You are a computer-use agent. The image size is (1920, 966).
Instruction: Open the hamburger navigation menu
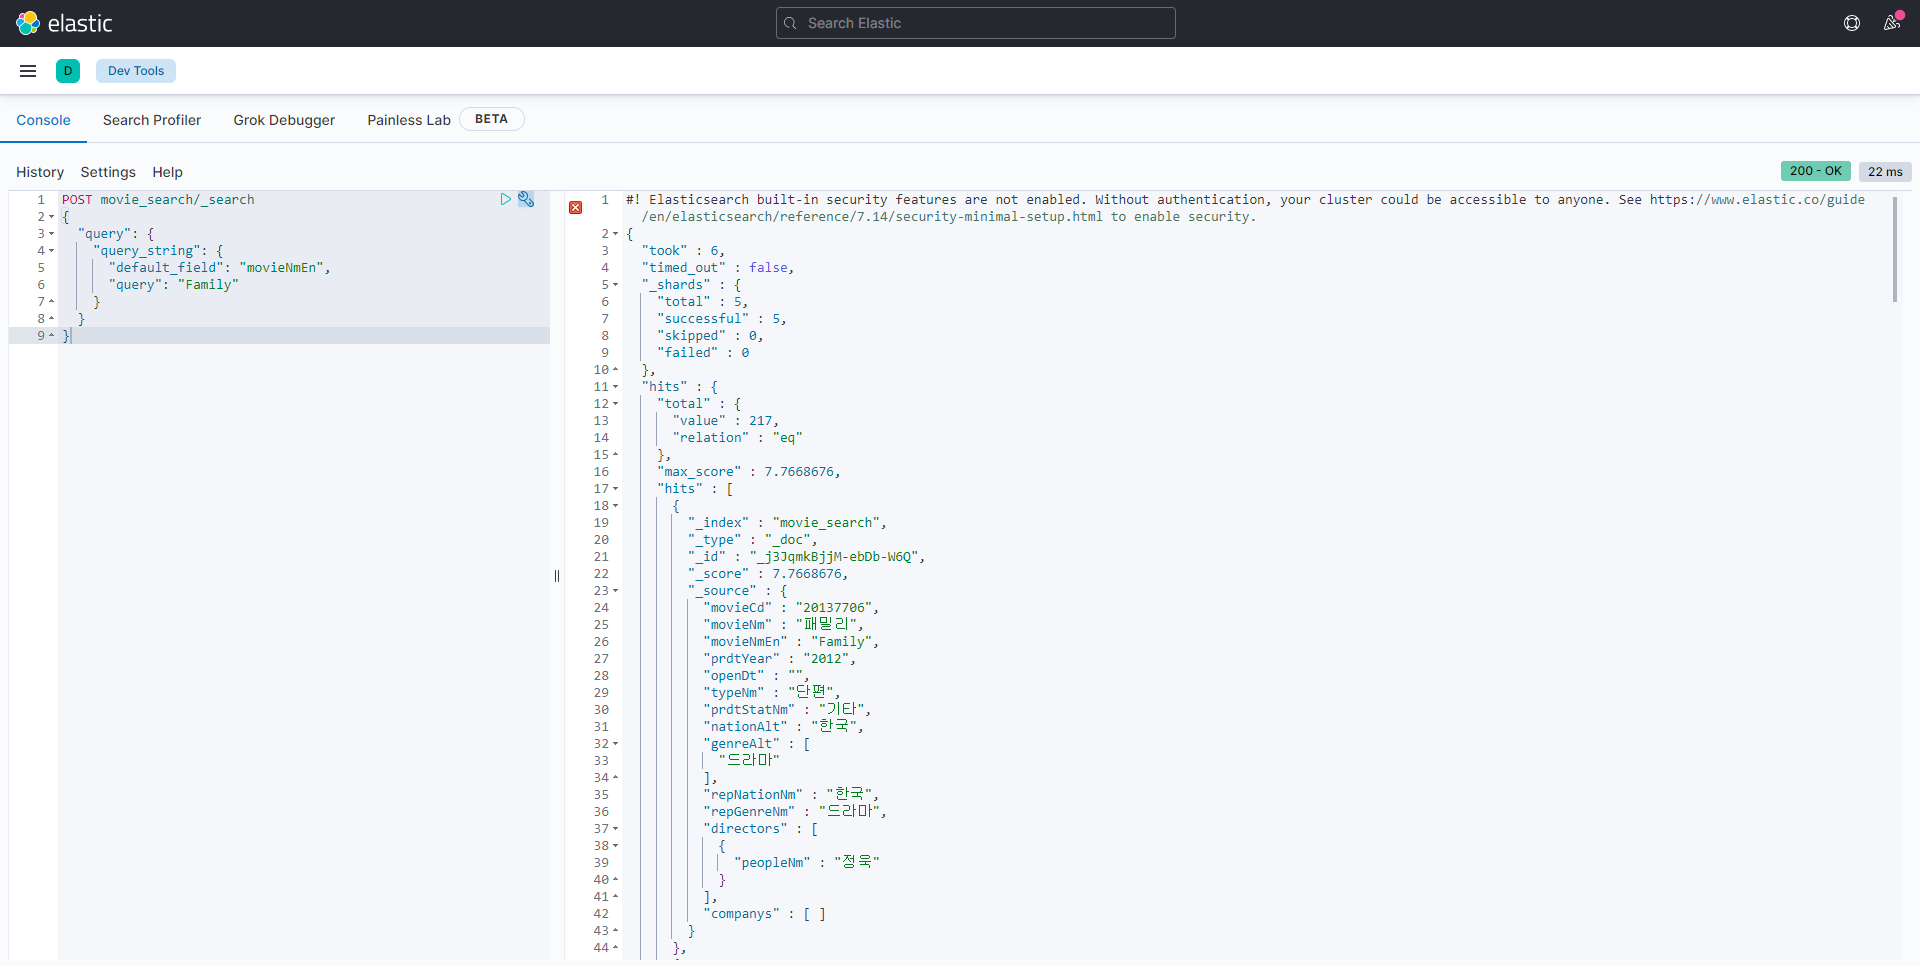pyautogui.click(x=28, y=71)
